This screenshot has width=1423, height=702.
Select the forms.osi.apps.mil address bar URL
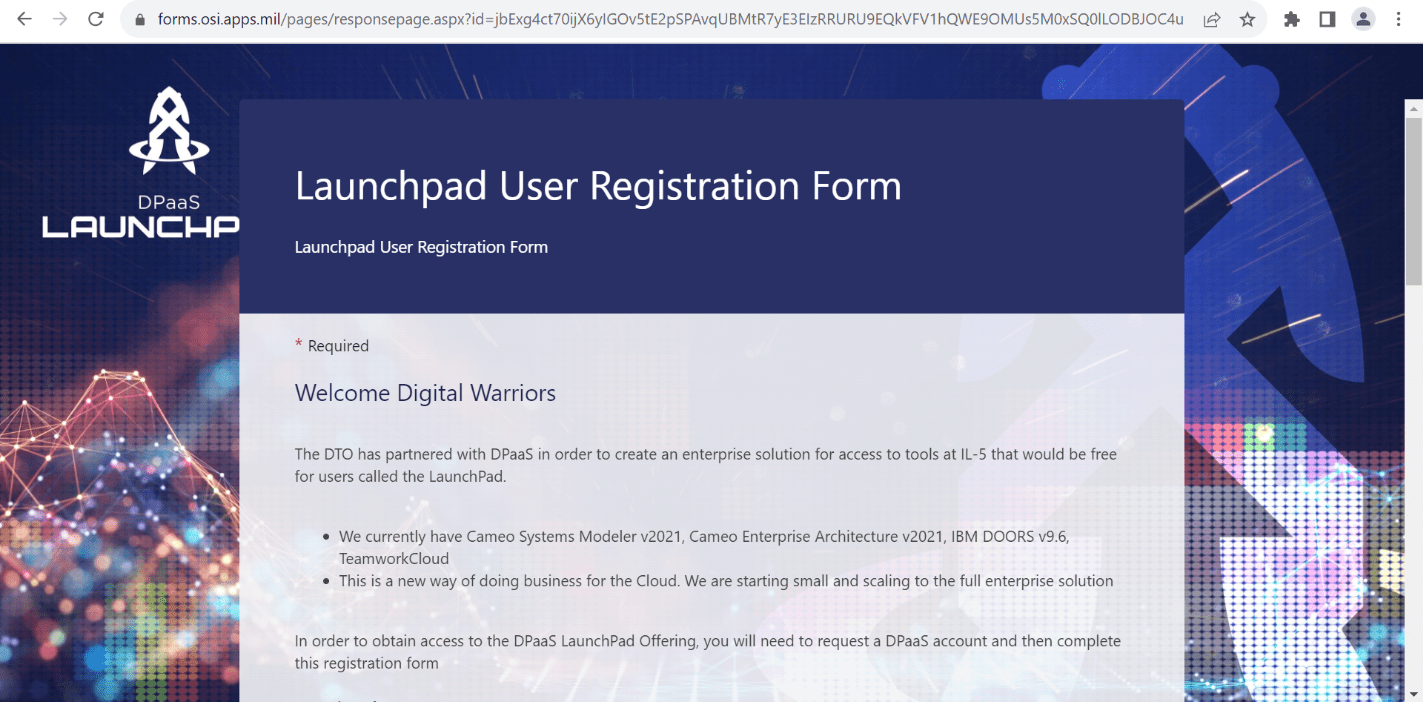point(670,19)
